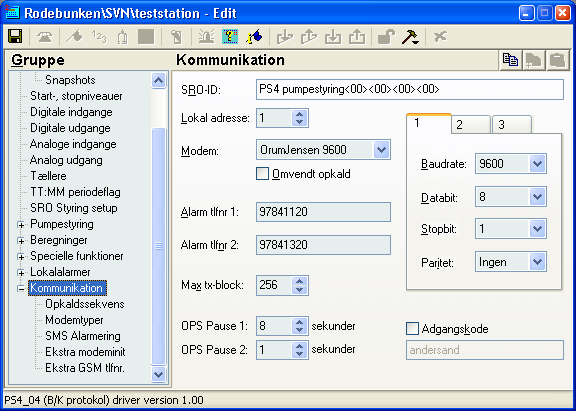Image resolution: width=576 pixels, height=411 pixels.
Task: Switch to port tab 2
Action: point(471,124)
